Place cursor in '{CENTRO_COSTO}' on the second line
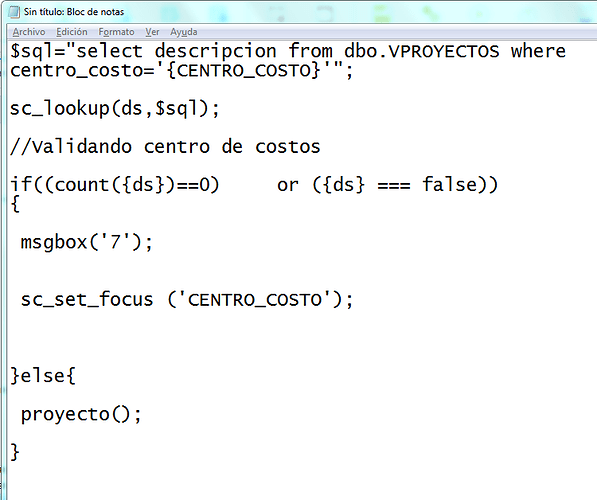This screenshot has height=500, width=597. 244,71
